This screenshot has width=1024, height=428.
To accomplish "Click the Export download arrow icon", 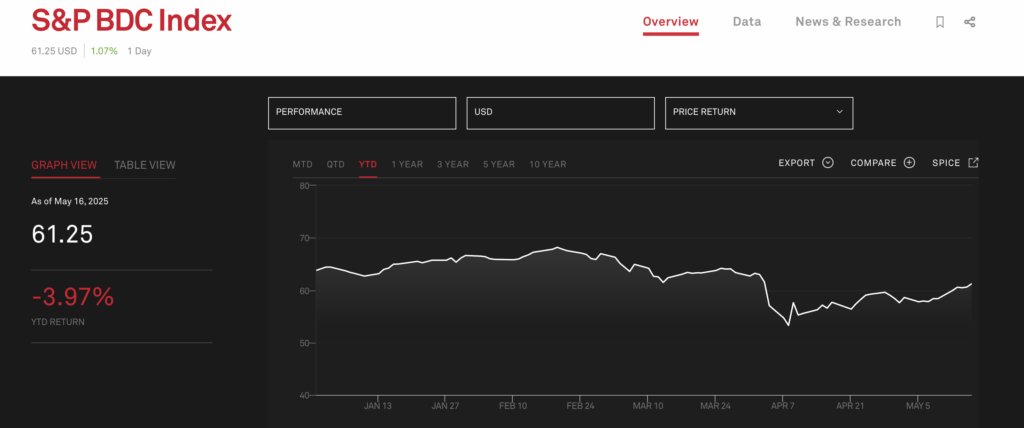I will click(x=827, y=163).
